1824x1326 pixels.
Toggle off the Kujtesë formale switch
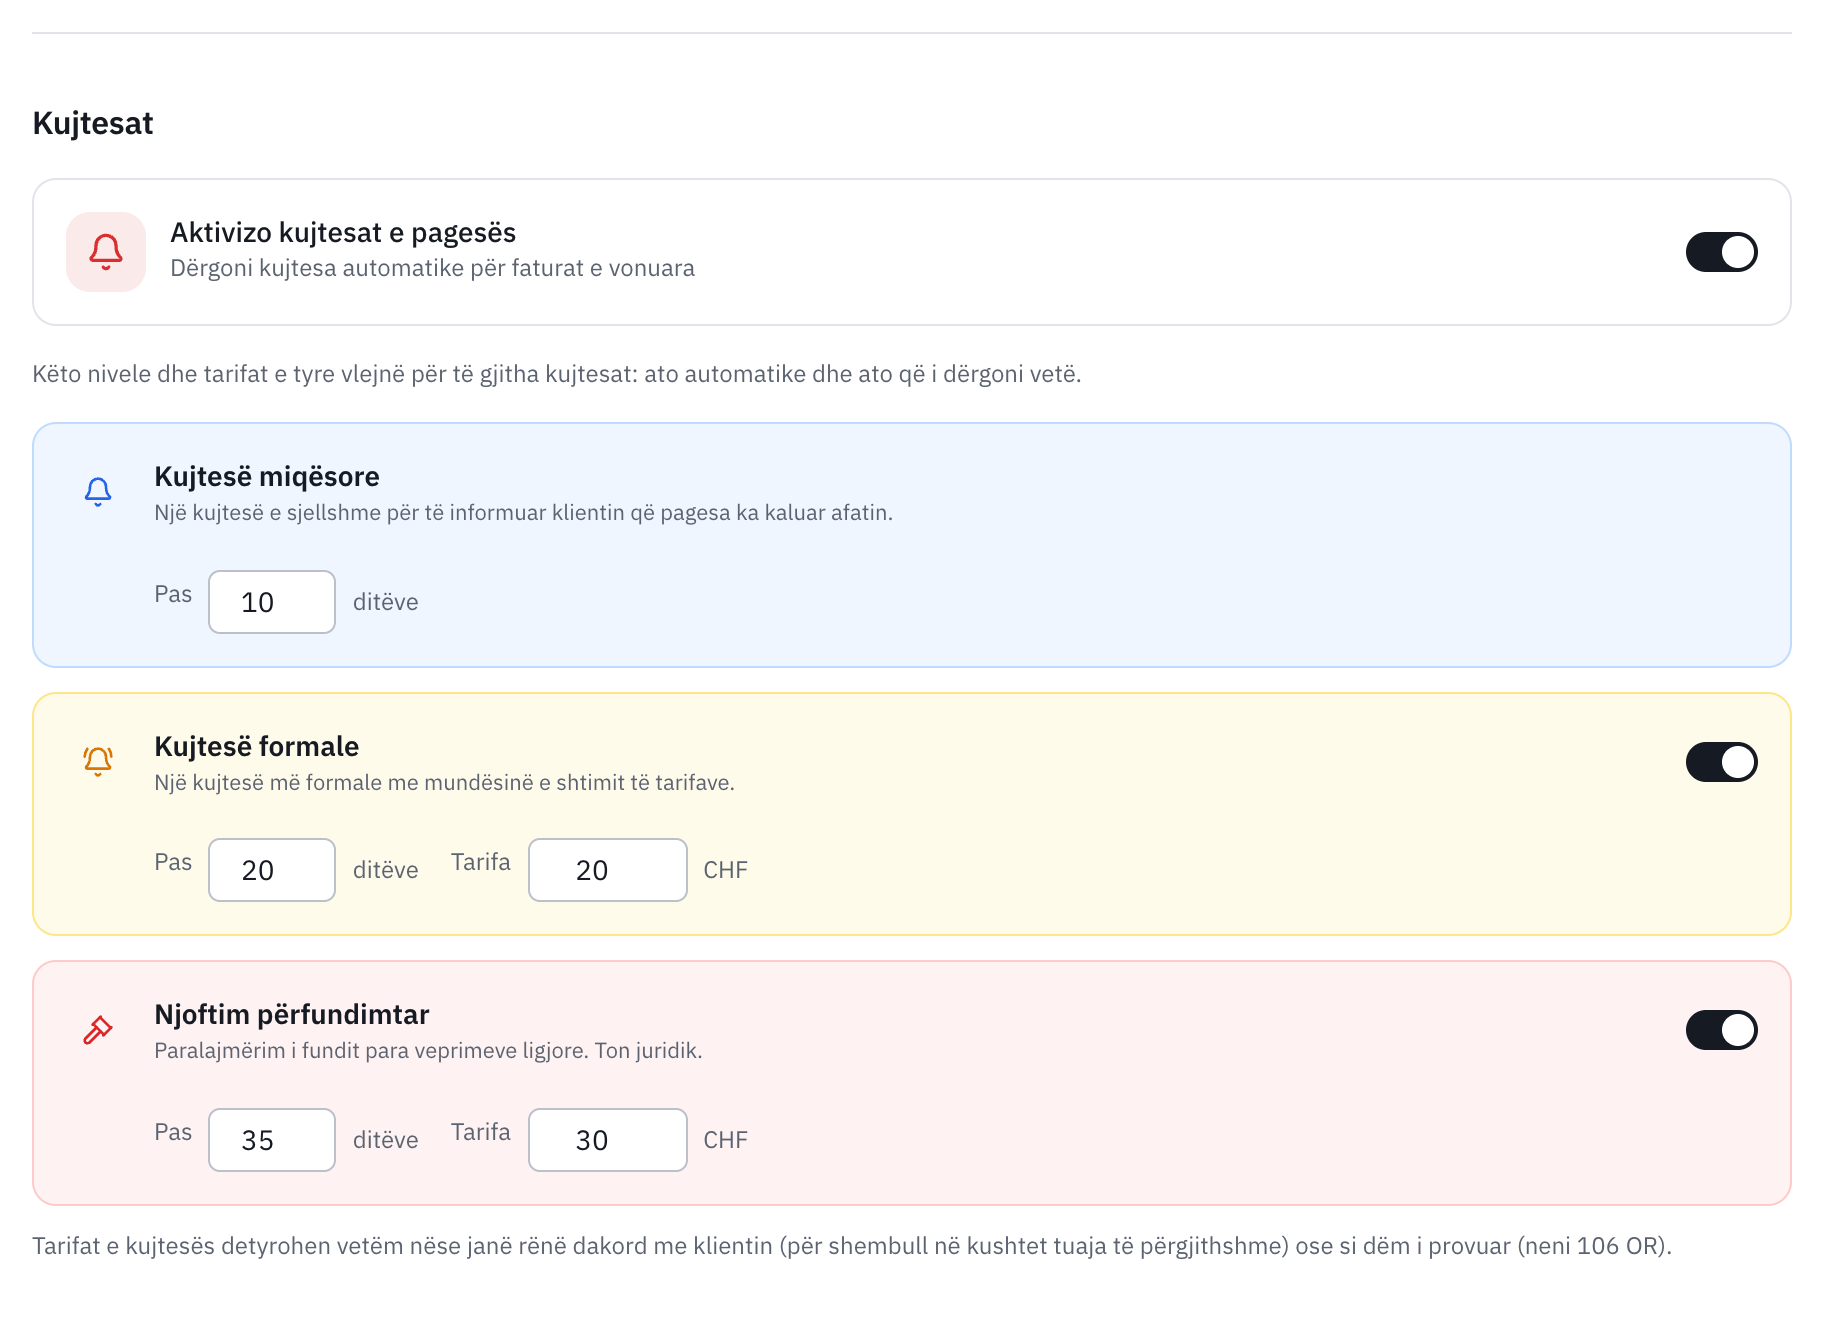tap(1721, 762)
